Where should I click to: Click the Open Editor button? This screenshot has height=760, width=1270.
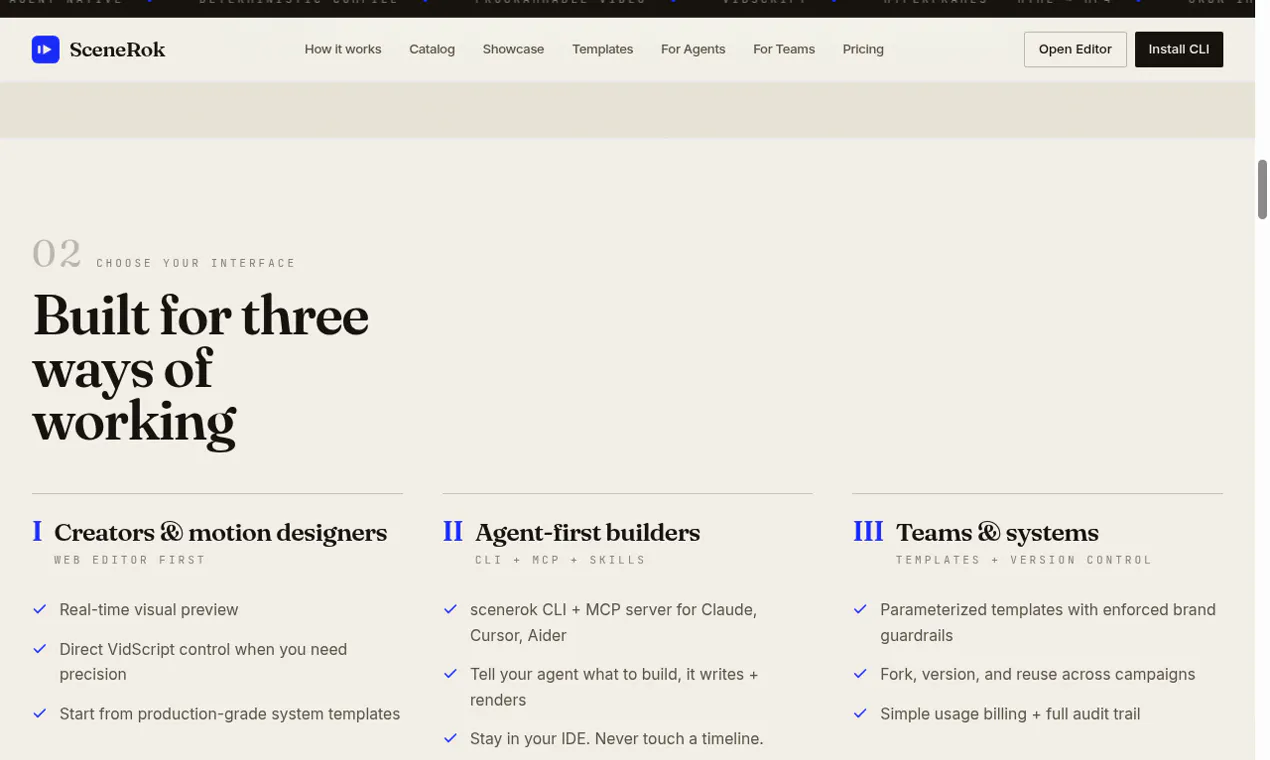(x=1075, y=49)
